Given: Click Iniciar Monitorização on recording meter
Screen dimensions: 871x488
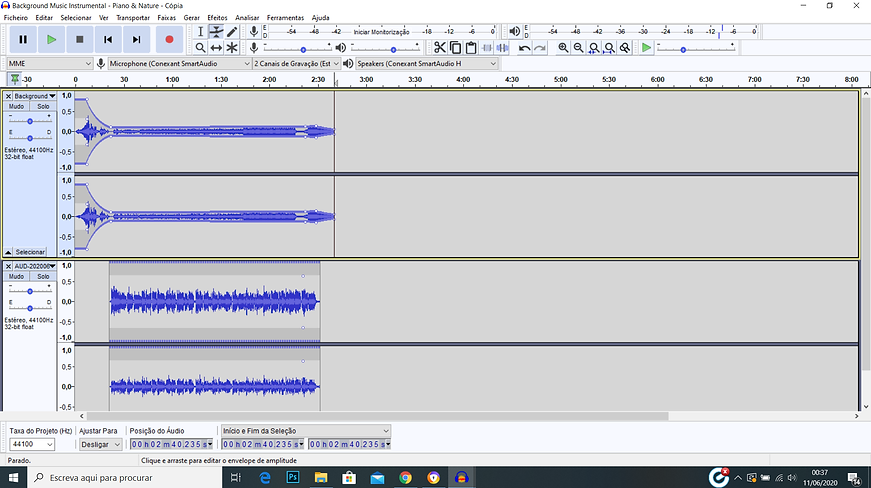Looking at the screenshot, I should (381, 32).
